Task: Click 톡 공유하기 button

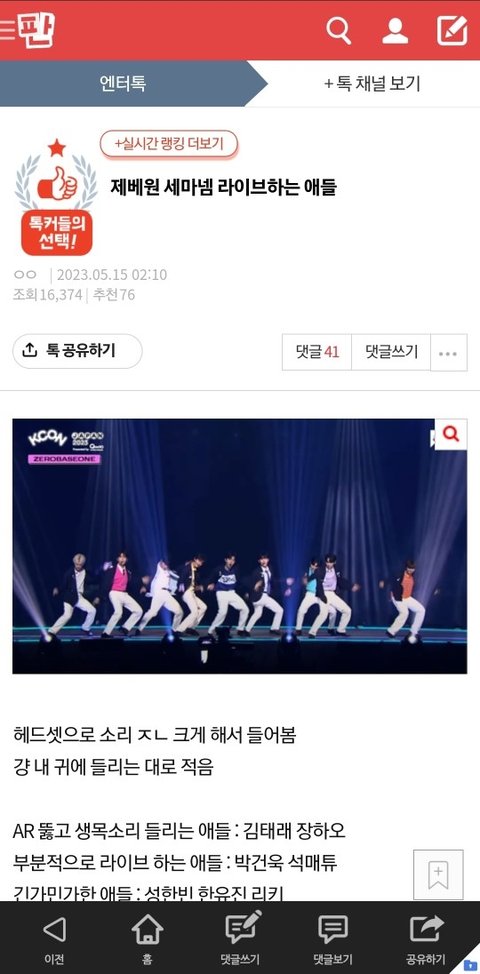Action: click(x=78, y=351)
